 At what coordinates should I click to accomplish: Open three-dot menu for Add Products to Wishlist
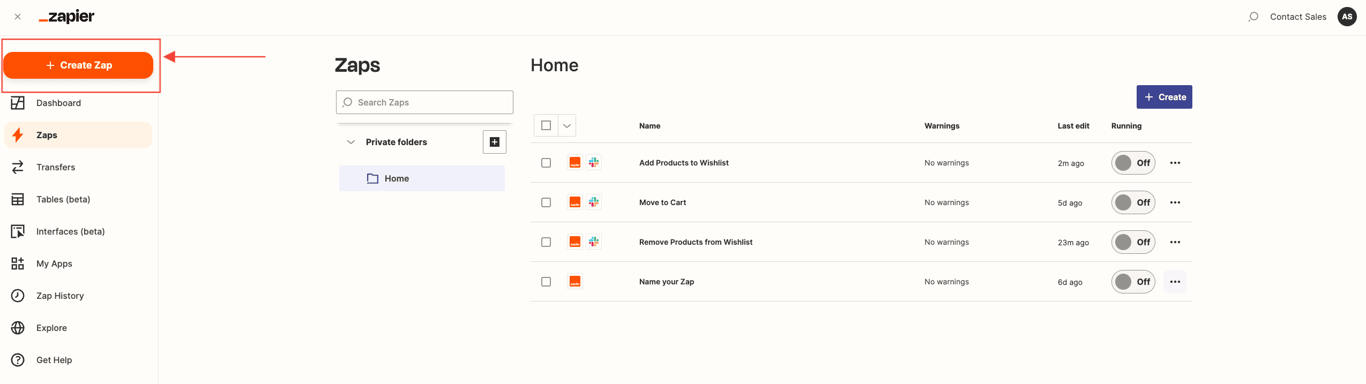coord(1175,163)
